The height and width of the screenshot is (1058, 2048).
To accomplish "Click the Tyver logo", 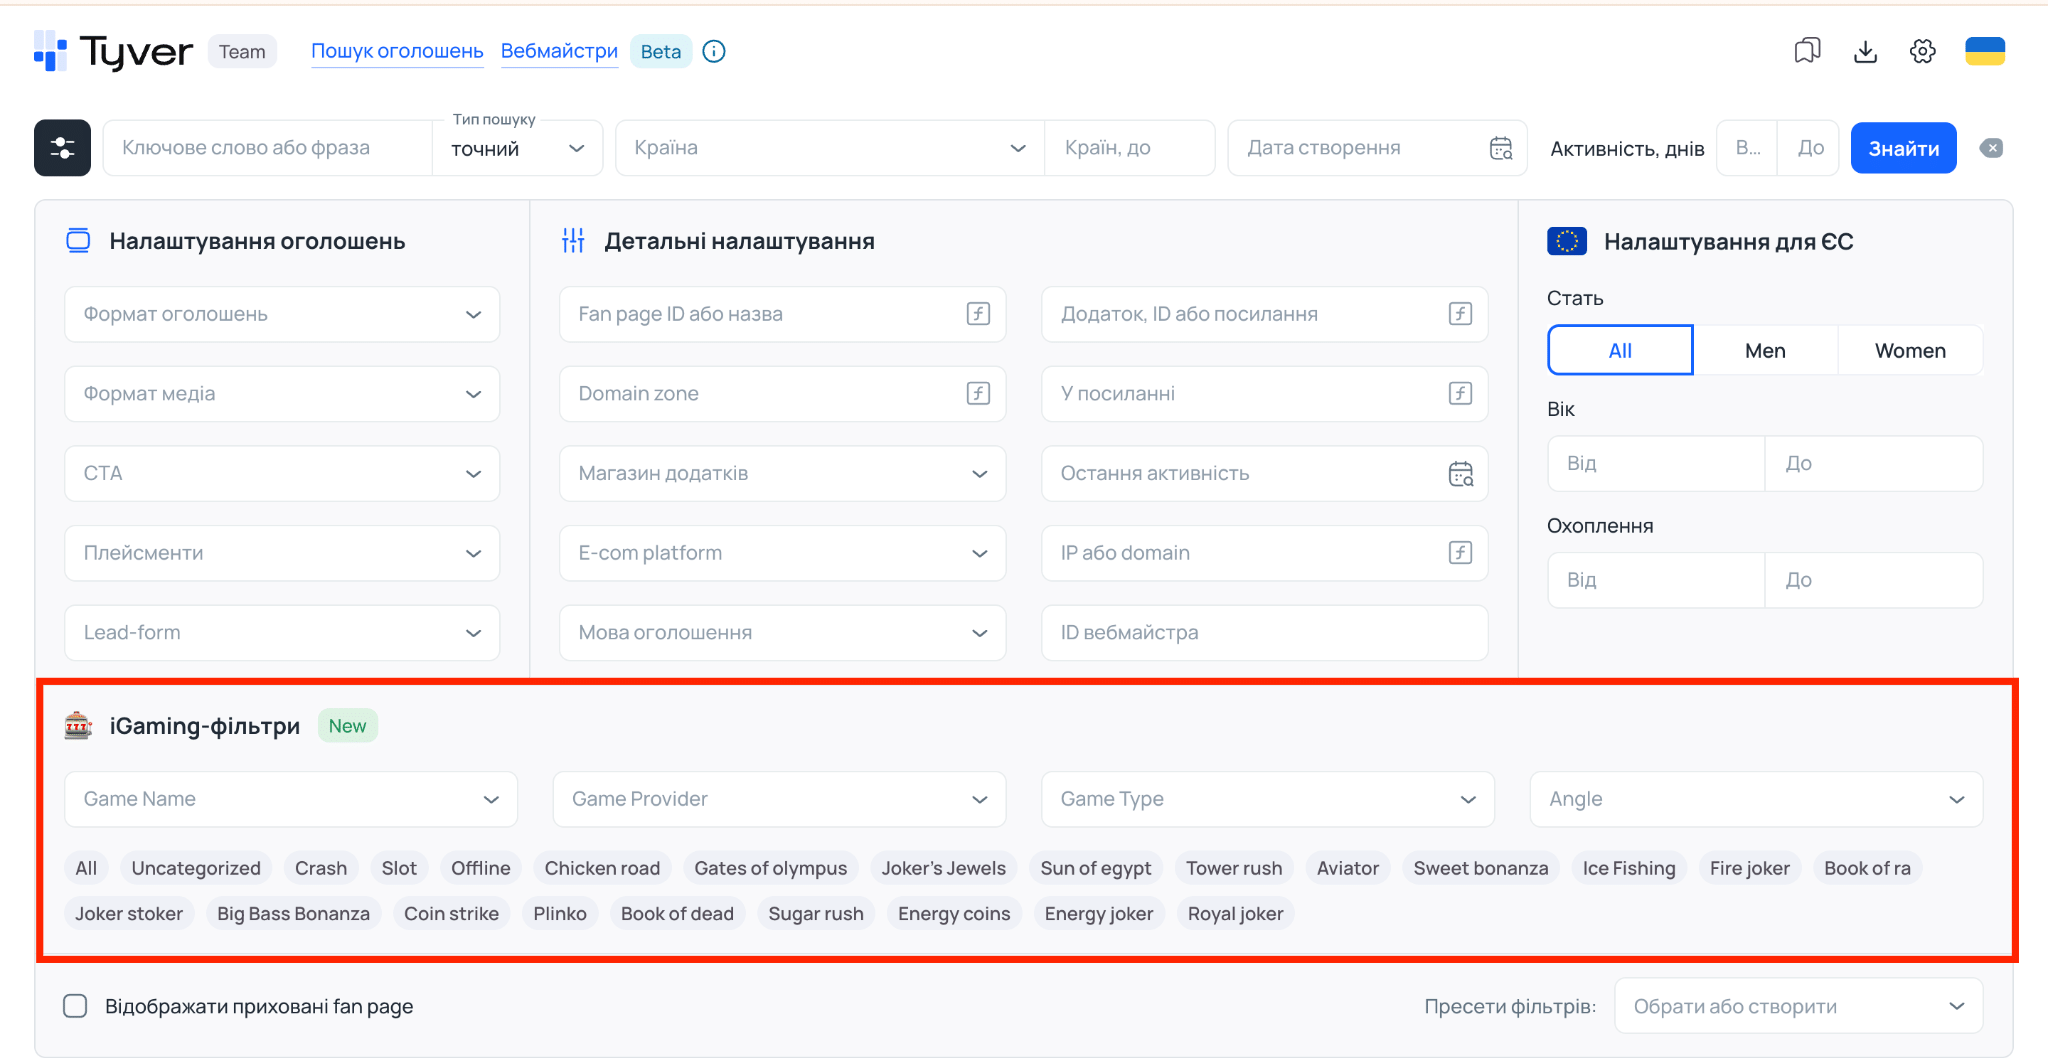I will [113, 51].
